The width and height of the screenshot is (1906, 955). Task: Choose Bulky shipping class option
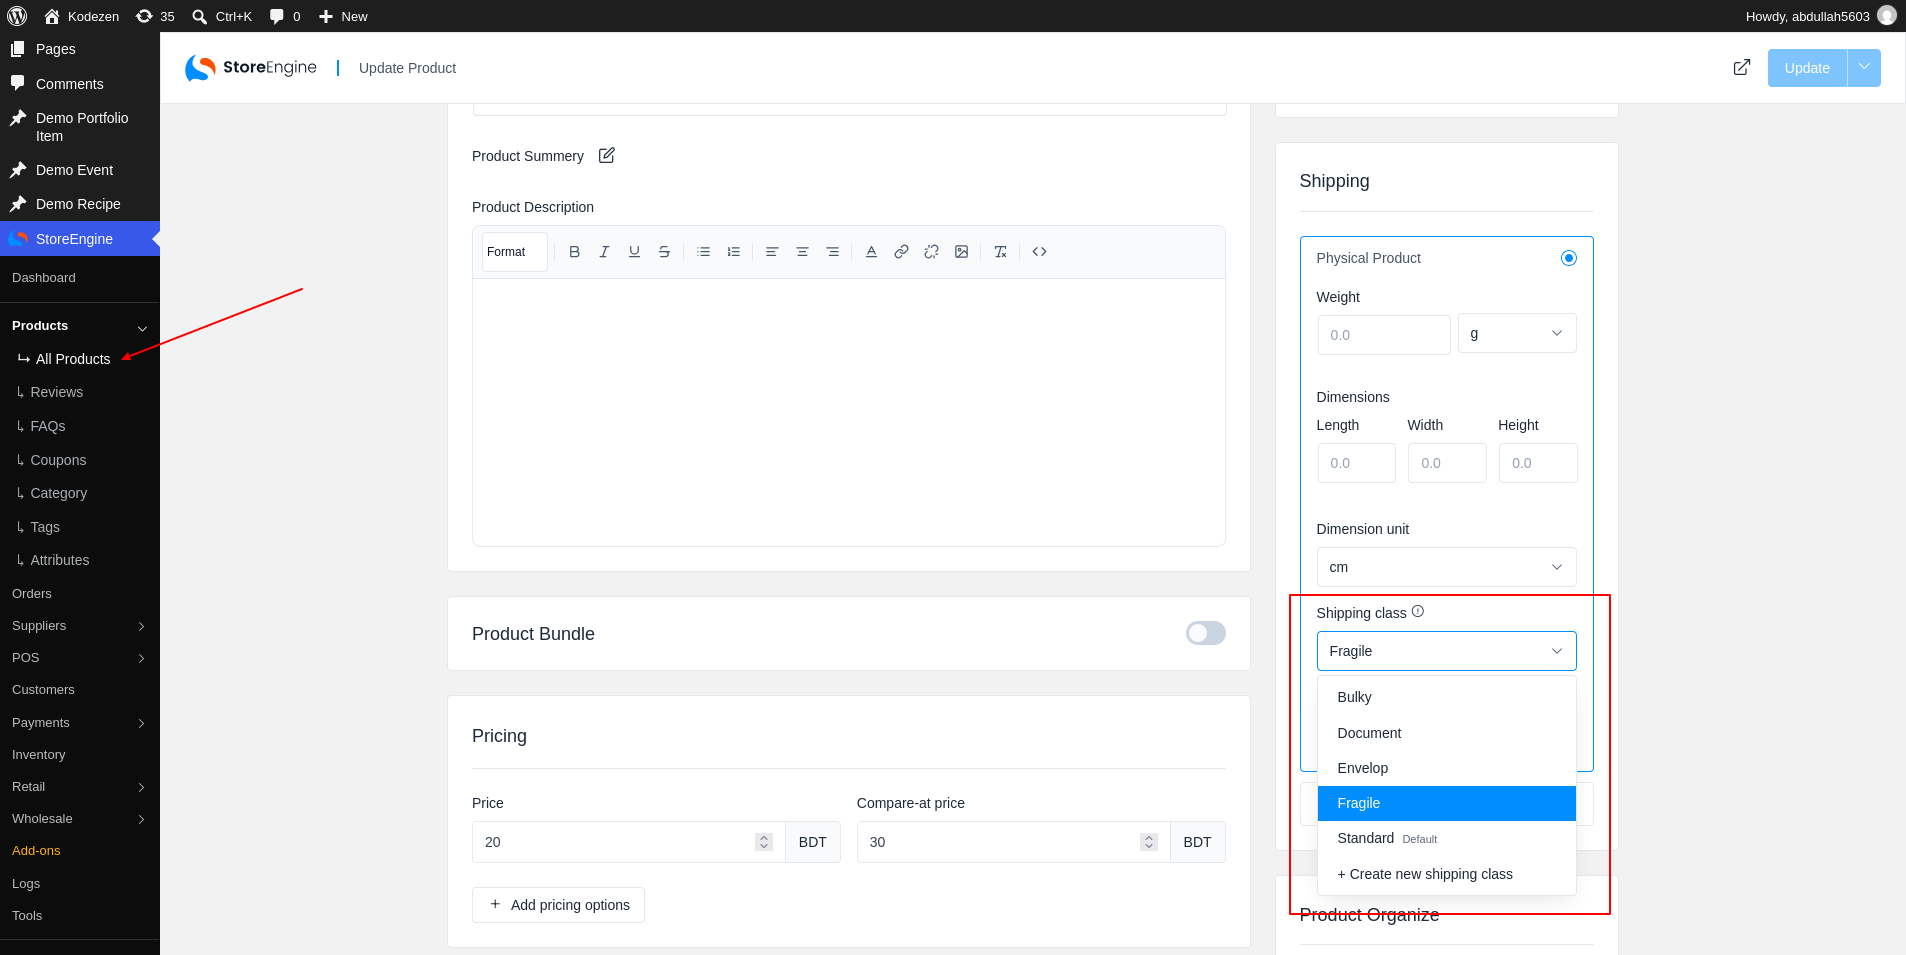point(1446,697)
